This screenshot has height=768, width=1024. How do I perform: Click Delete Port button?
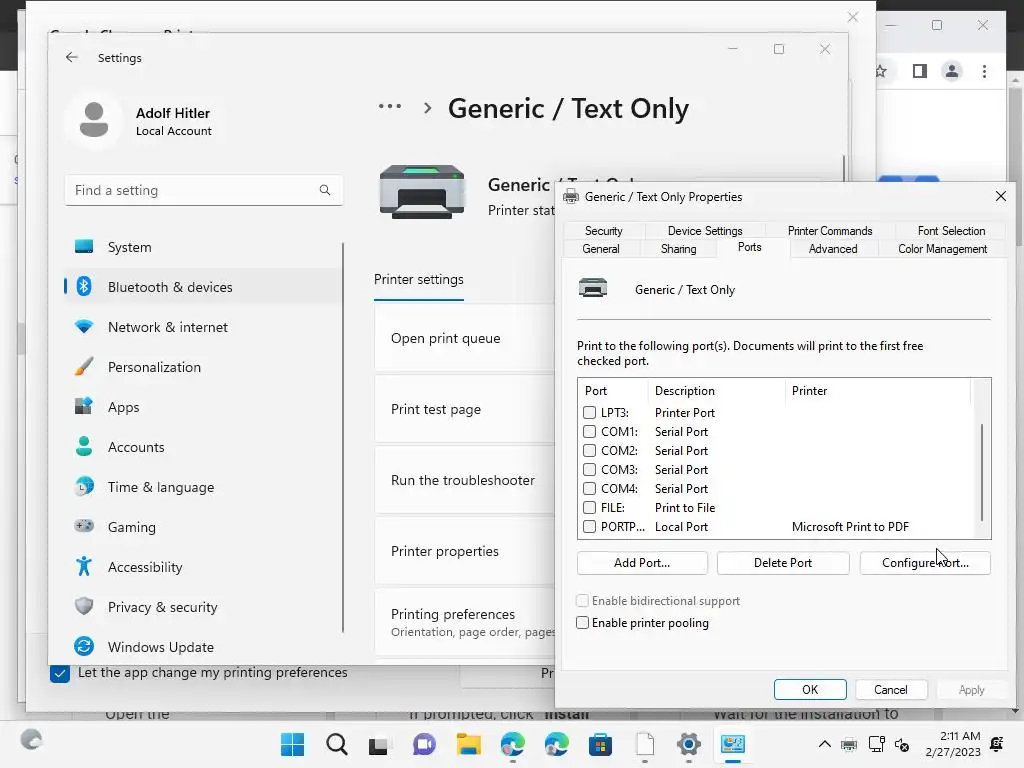point(783,562)
